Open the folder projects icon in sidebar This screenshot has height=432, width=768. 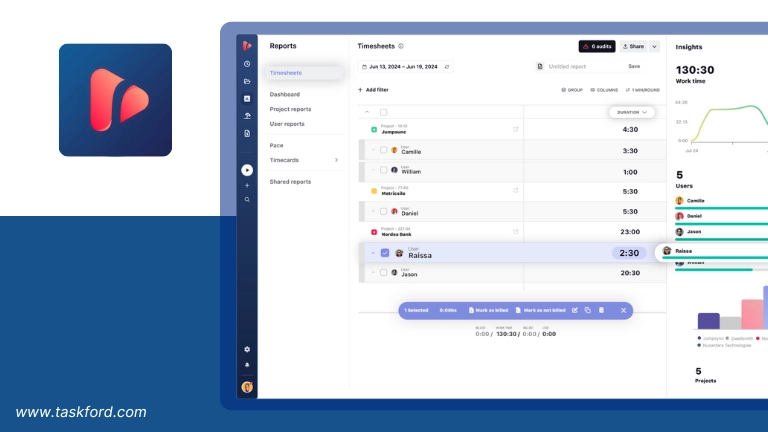pos(247,81)
